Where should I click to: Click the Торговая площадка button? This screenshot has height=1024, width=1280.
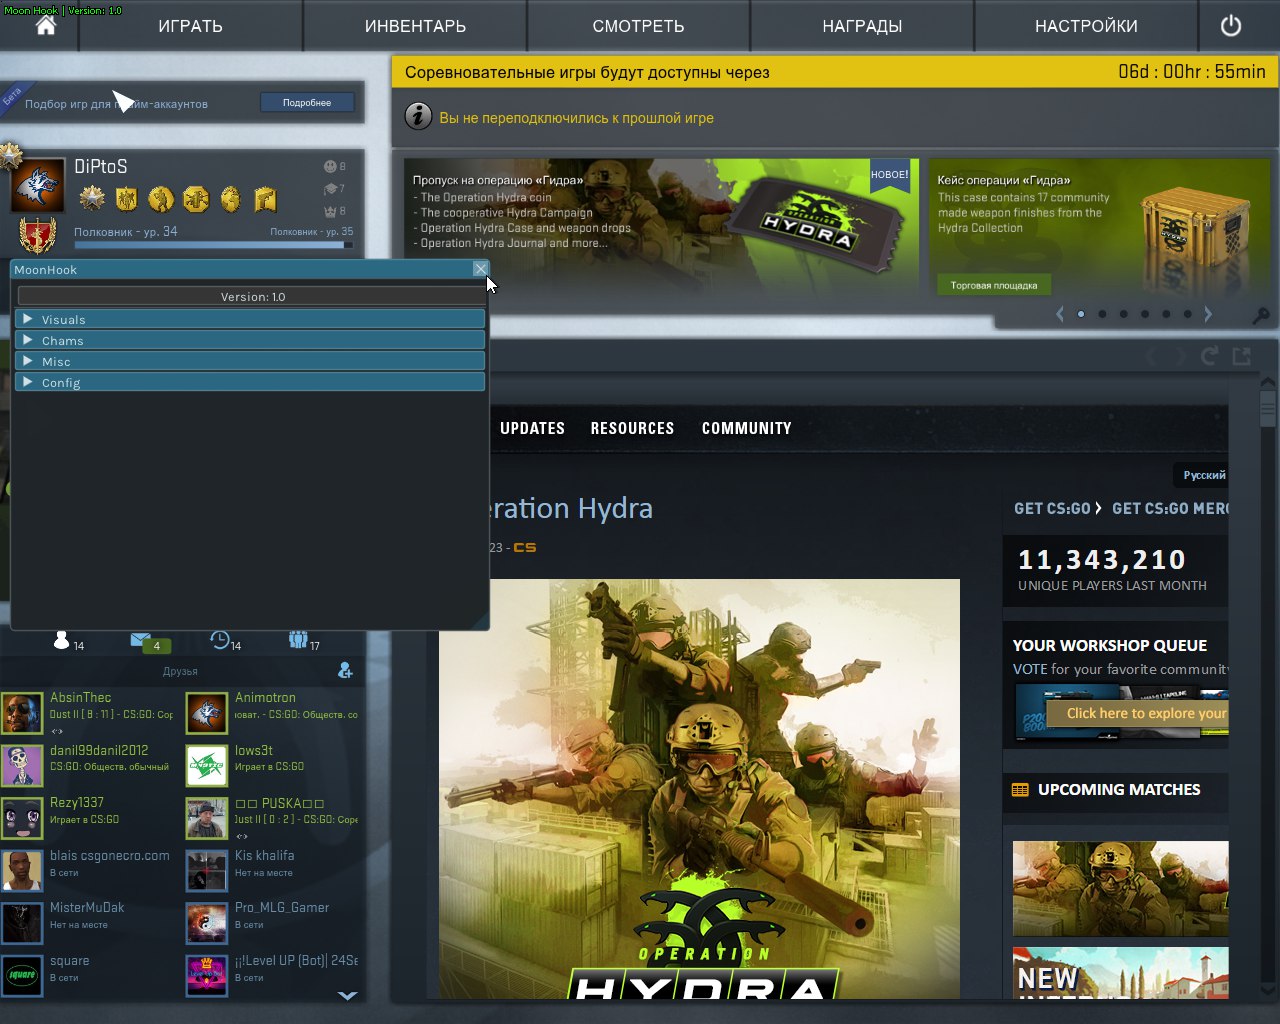click(x=993, y=286)
